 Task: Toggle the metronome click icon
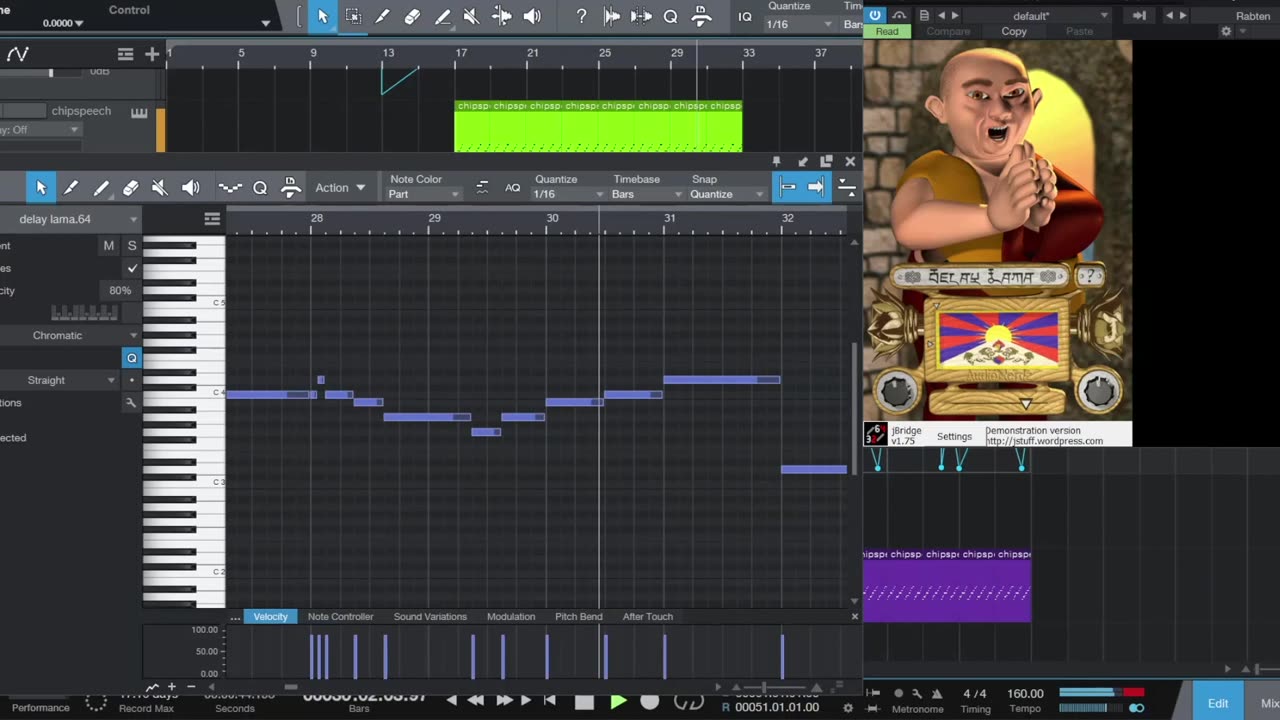[x=937, y=693]
